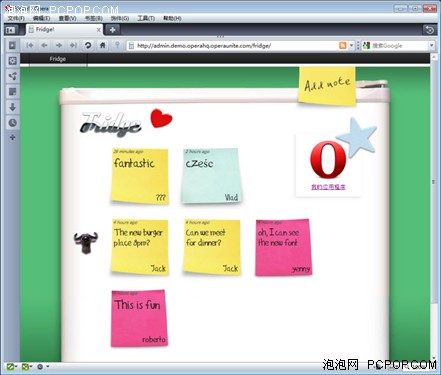The image size is (441, 375).
Task: Expand the address bar history dropdown
Action: (351, 45)
